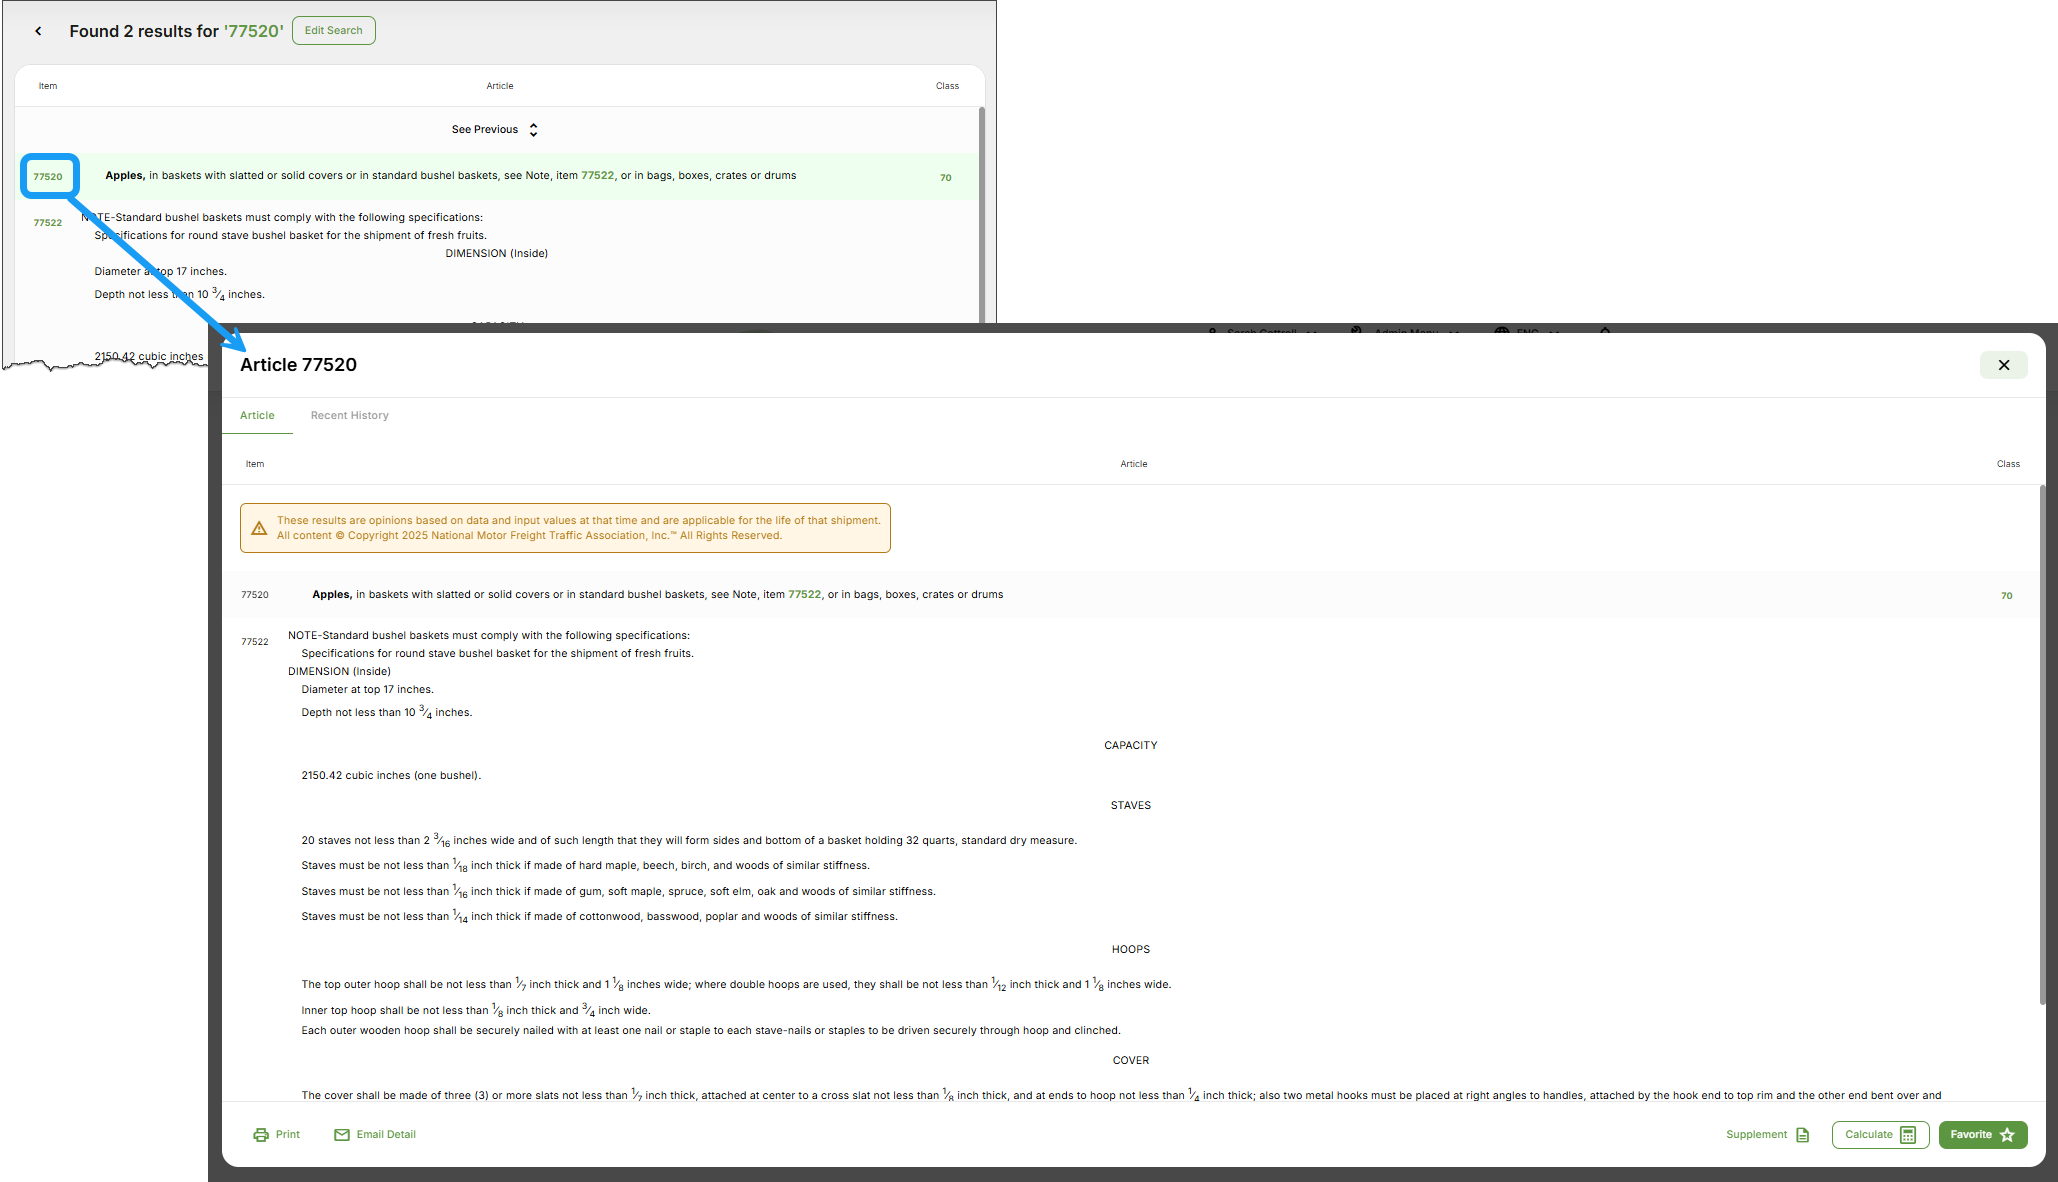Open the Admin Menu dropdown
The height and width of the screenshot is (1182, 2058).
click(1405, 333)
